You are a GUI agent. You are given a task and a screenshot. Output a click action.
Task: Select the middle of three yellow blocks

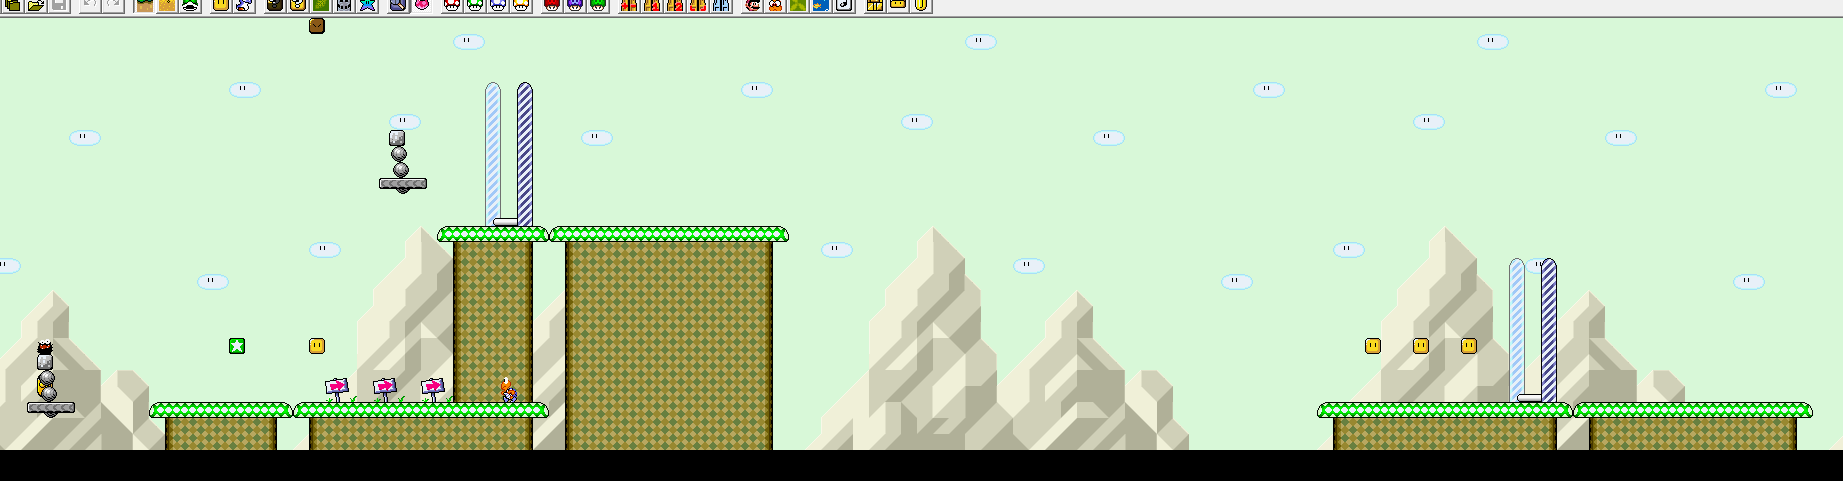1421,346
